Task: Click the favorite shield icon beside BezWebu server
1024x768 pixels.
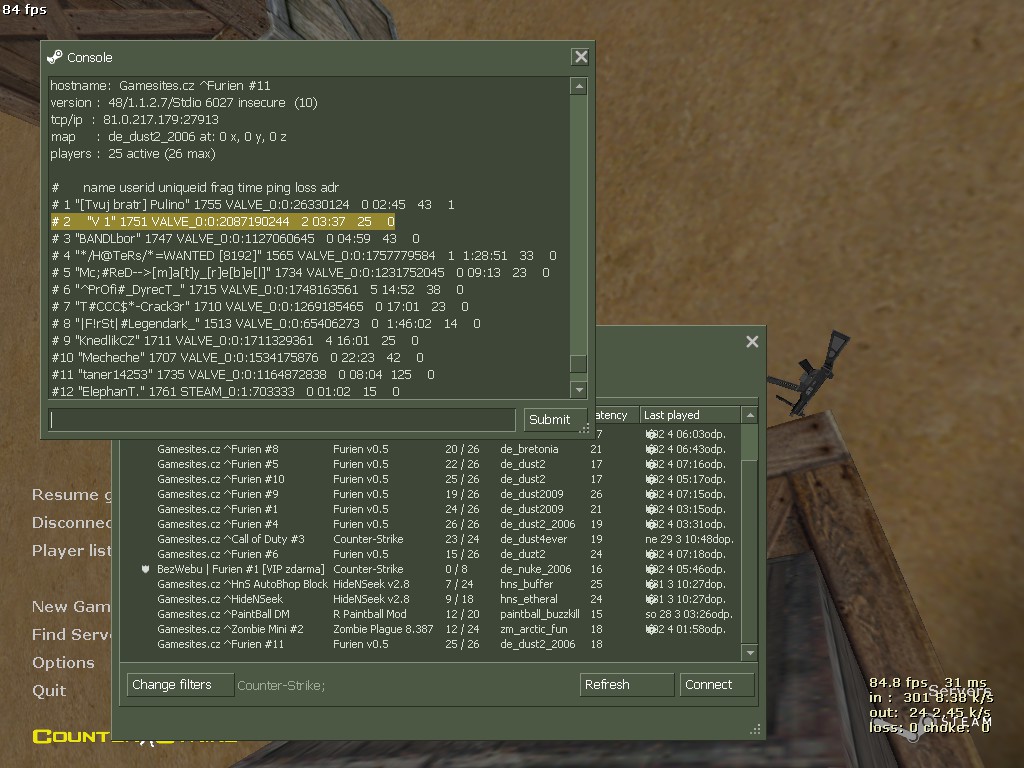Action: pyautogui.click(x=146, y=569)
